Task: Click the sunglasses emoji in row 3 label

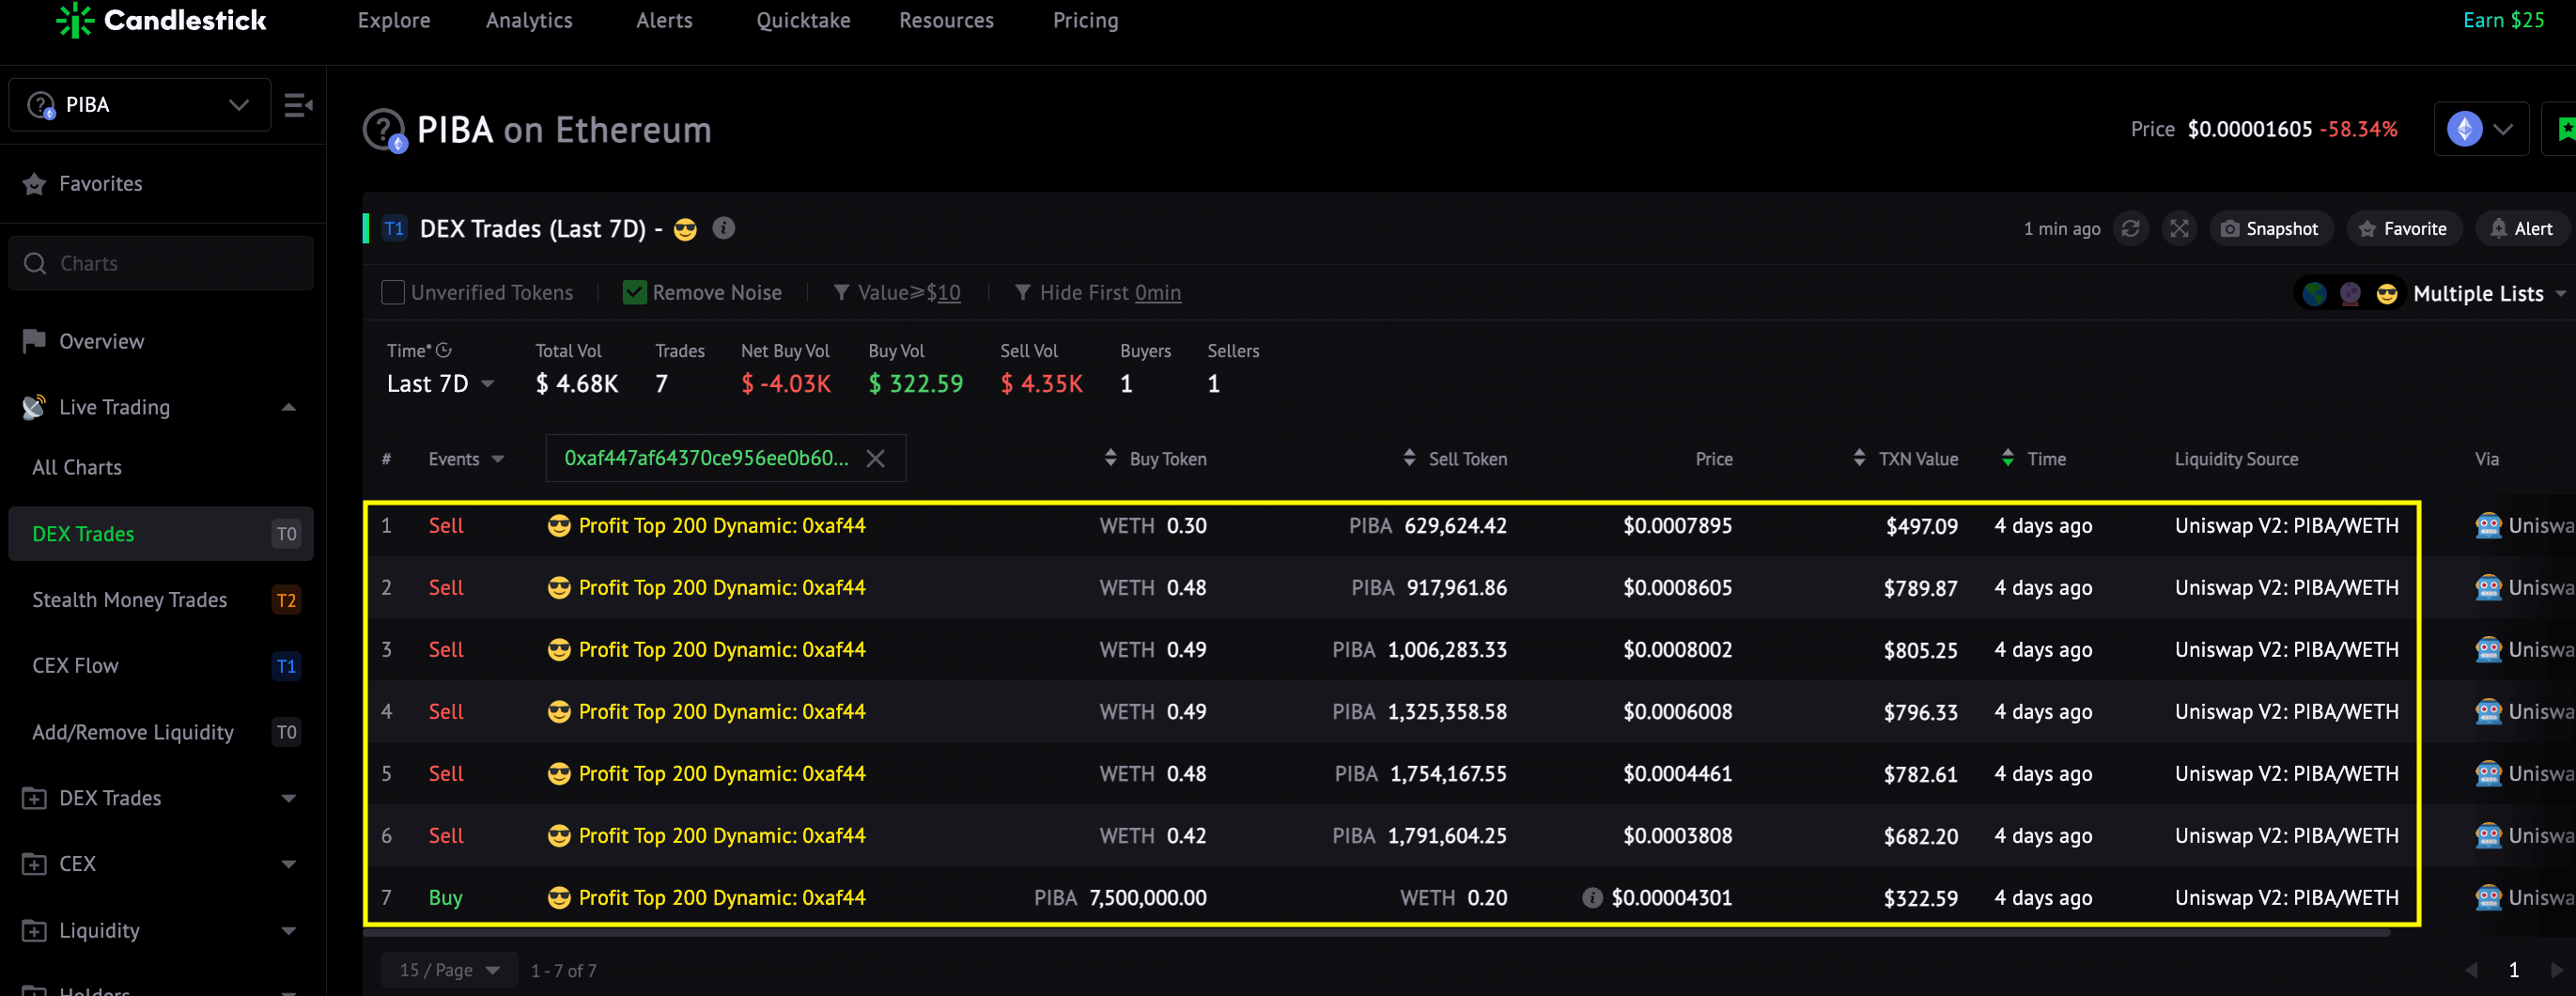Action: (x=559, y=650)
